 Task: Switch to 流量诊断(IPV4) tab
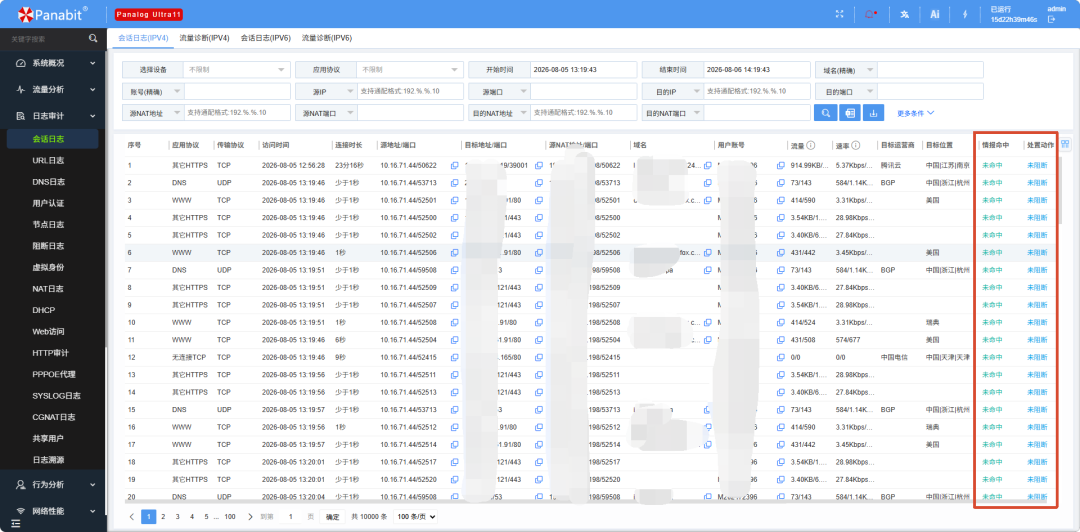tap(204, 38)
